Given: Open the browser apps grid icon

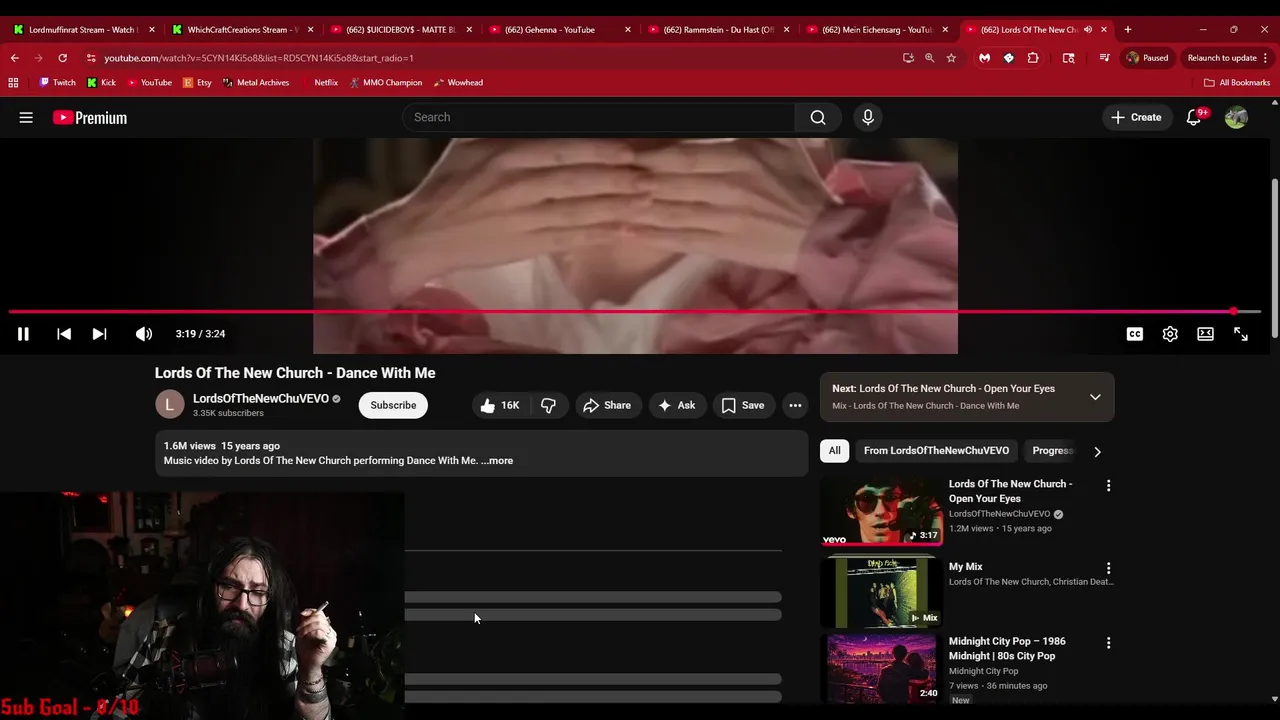Looking at the screenshot, I should click(13, 83).
